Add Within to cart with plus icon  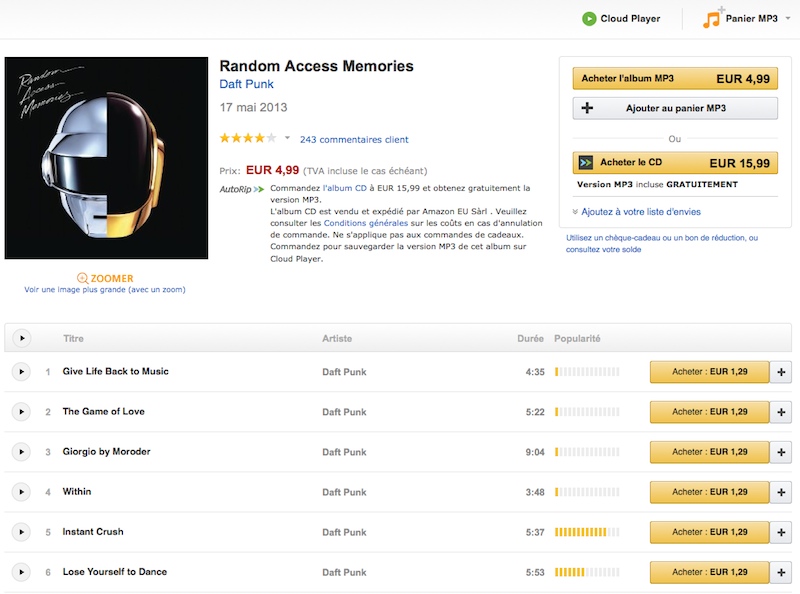click(781, 492)
